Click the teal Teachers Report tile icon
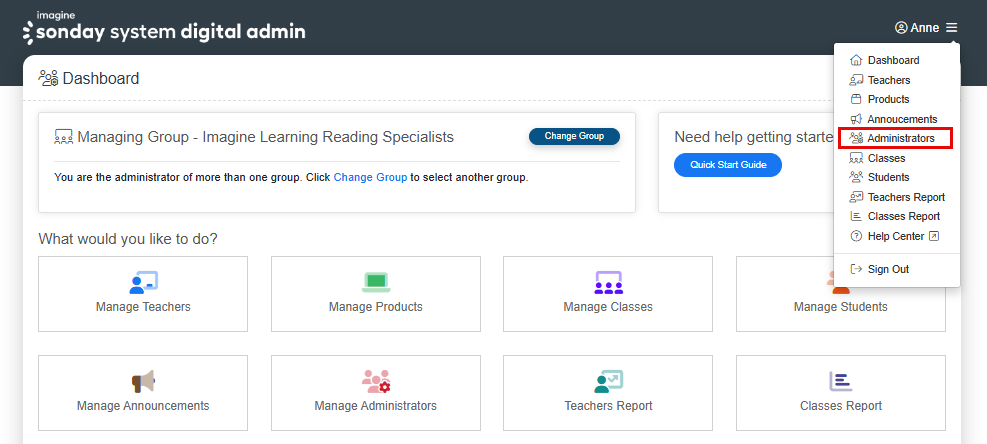This screenshot has height=444, width=987. tap(608, 381)
